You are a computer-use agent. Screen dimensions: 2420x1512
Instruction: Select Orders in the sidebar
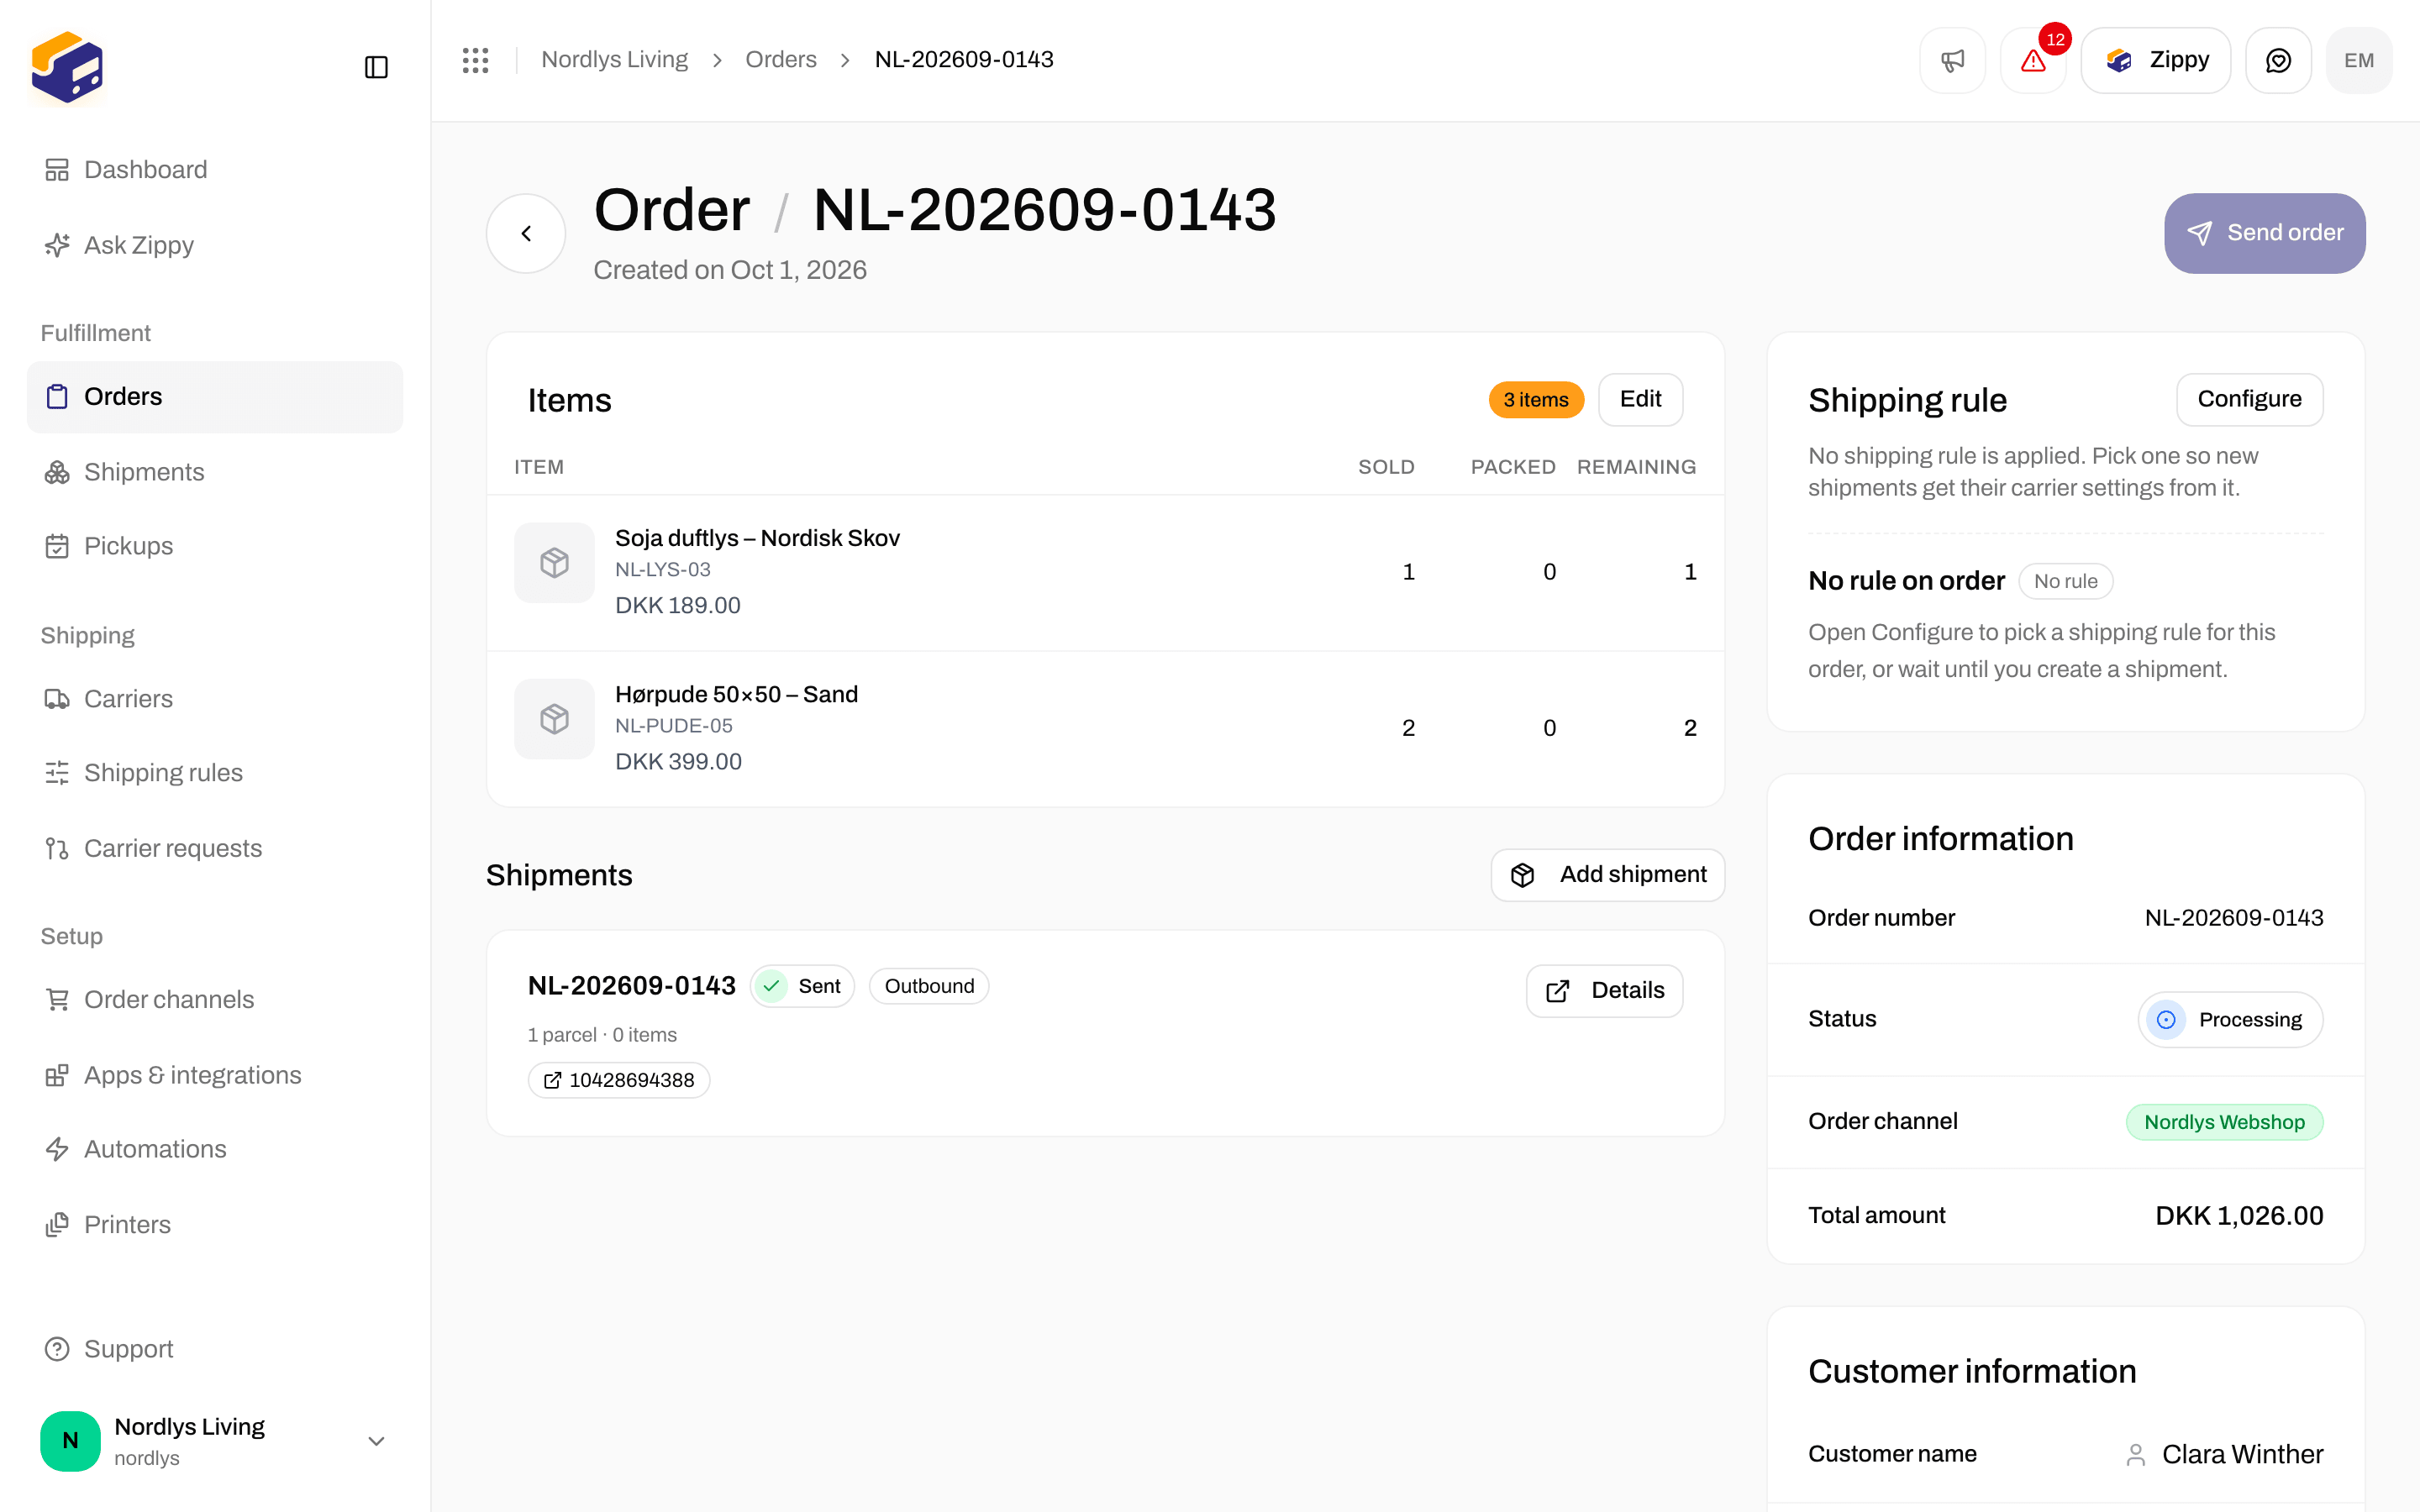[215, 397]
